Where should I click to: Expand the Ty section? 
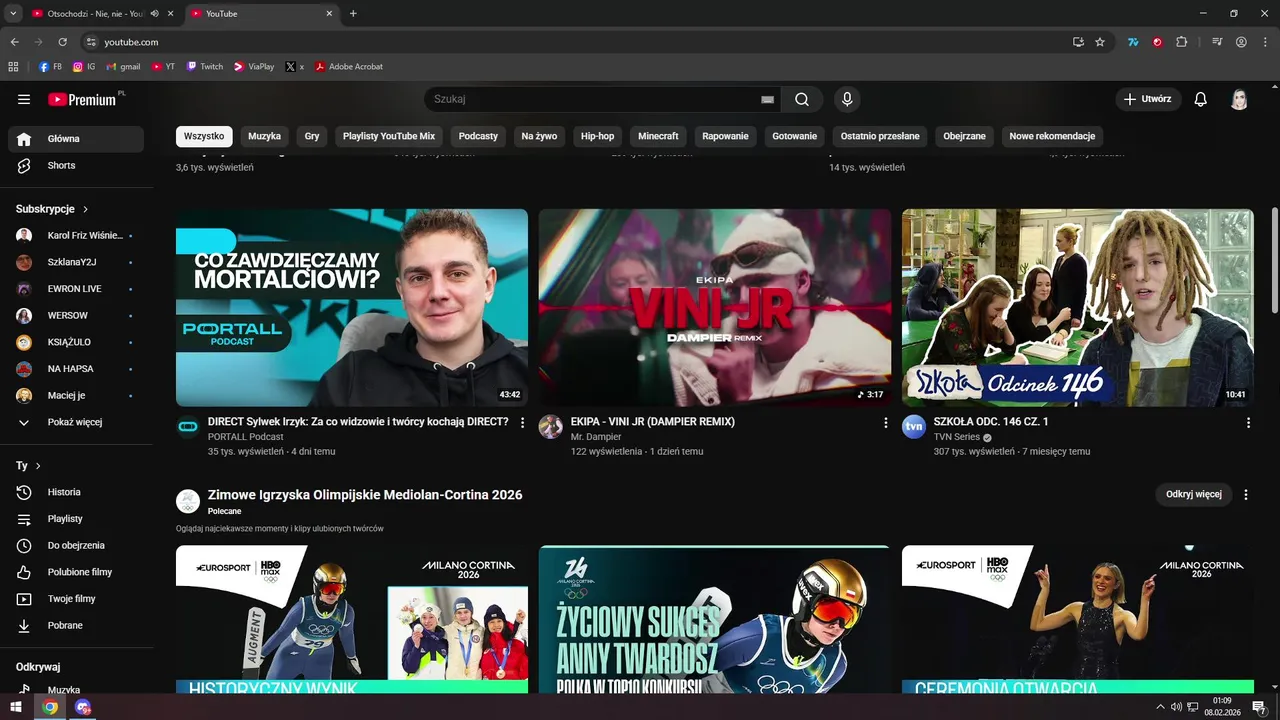[x=28, y=466]
